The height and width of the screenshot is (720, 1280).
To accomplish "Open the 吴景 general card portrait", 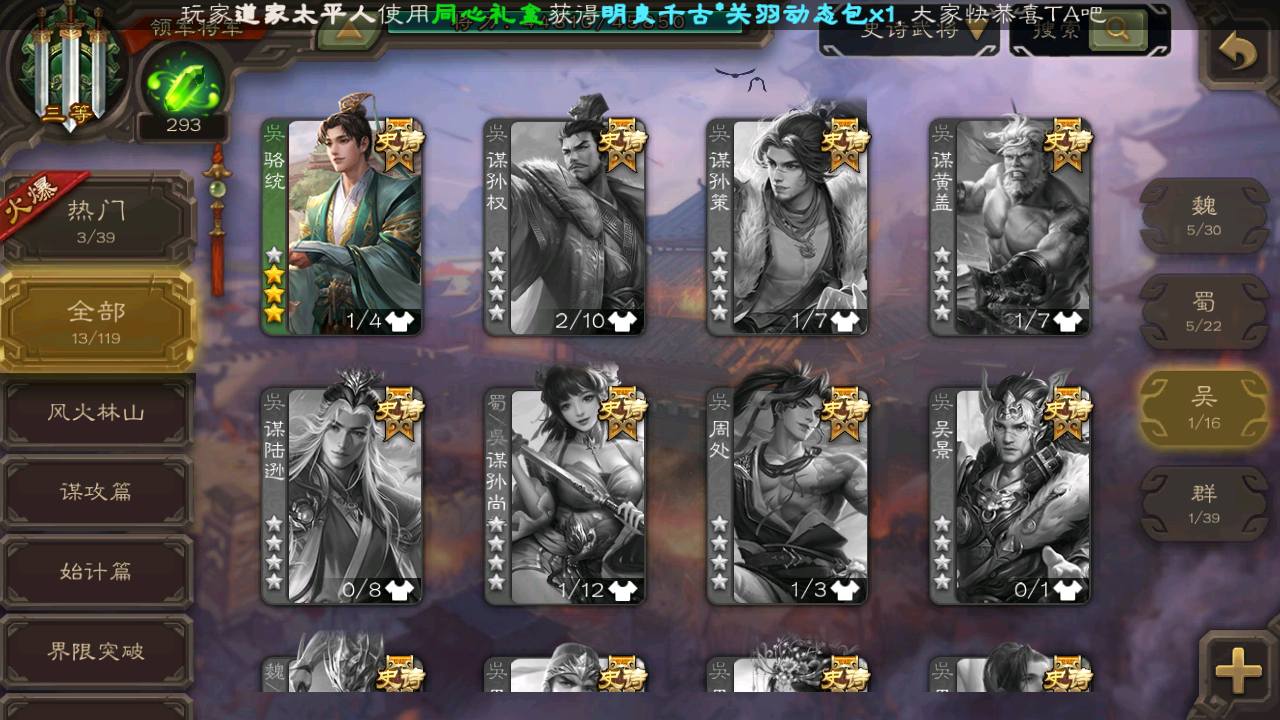I will 1011,495.
